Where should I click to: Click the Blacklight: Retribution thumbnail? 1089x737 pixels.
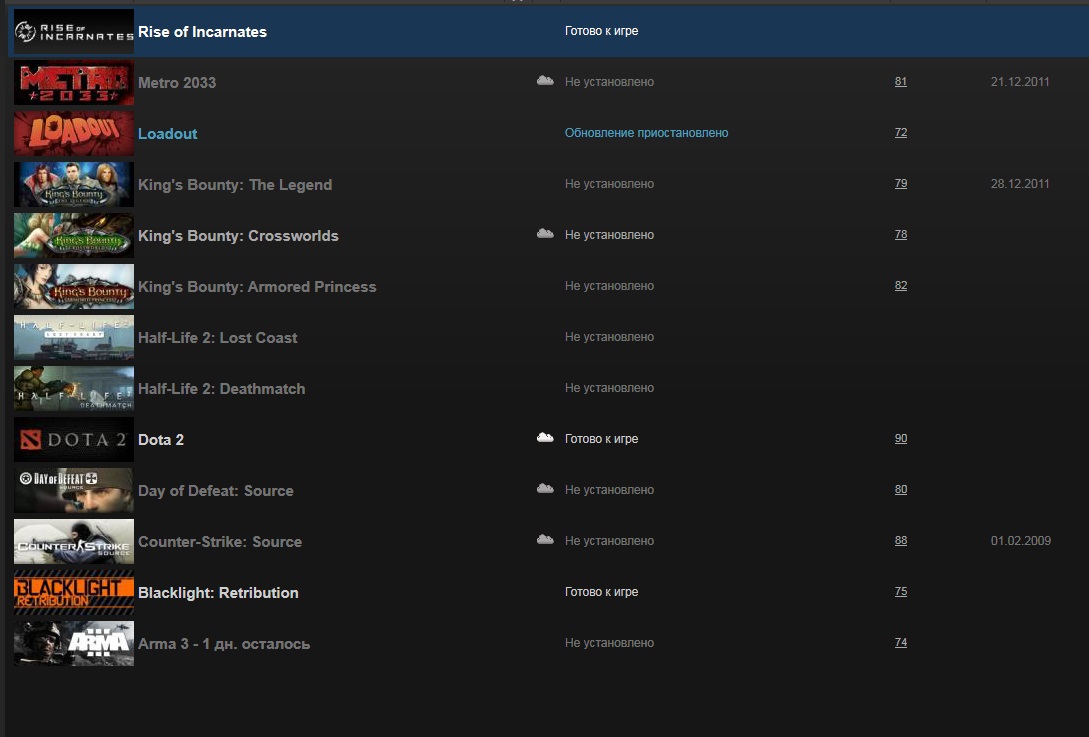(x=74, y=593)
